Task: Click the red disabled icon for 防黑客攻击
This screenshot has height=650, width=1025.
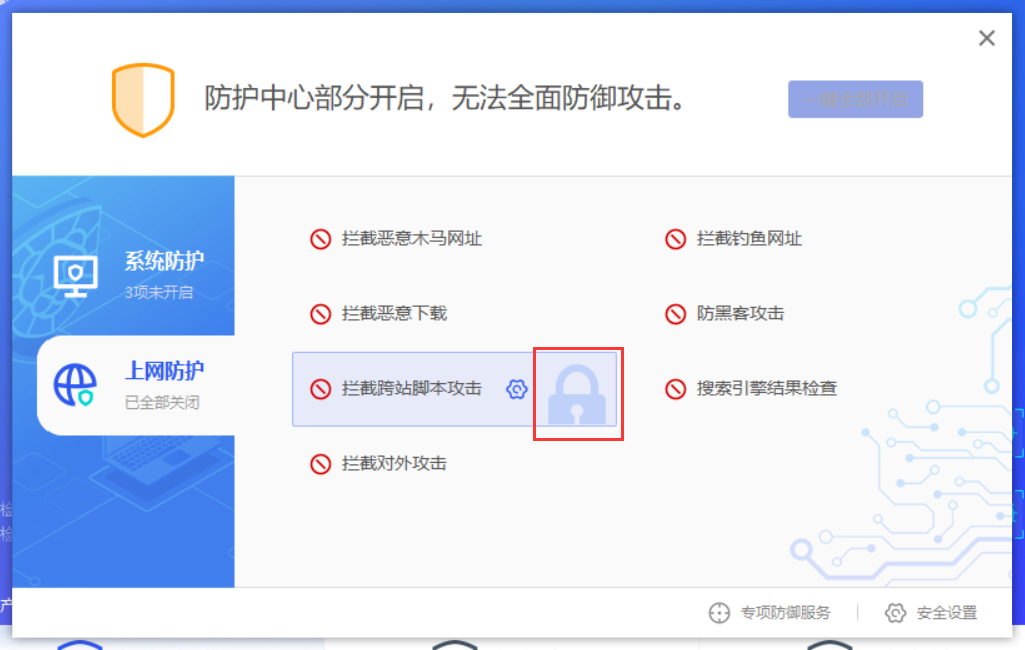Action: (675, 314)
